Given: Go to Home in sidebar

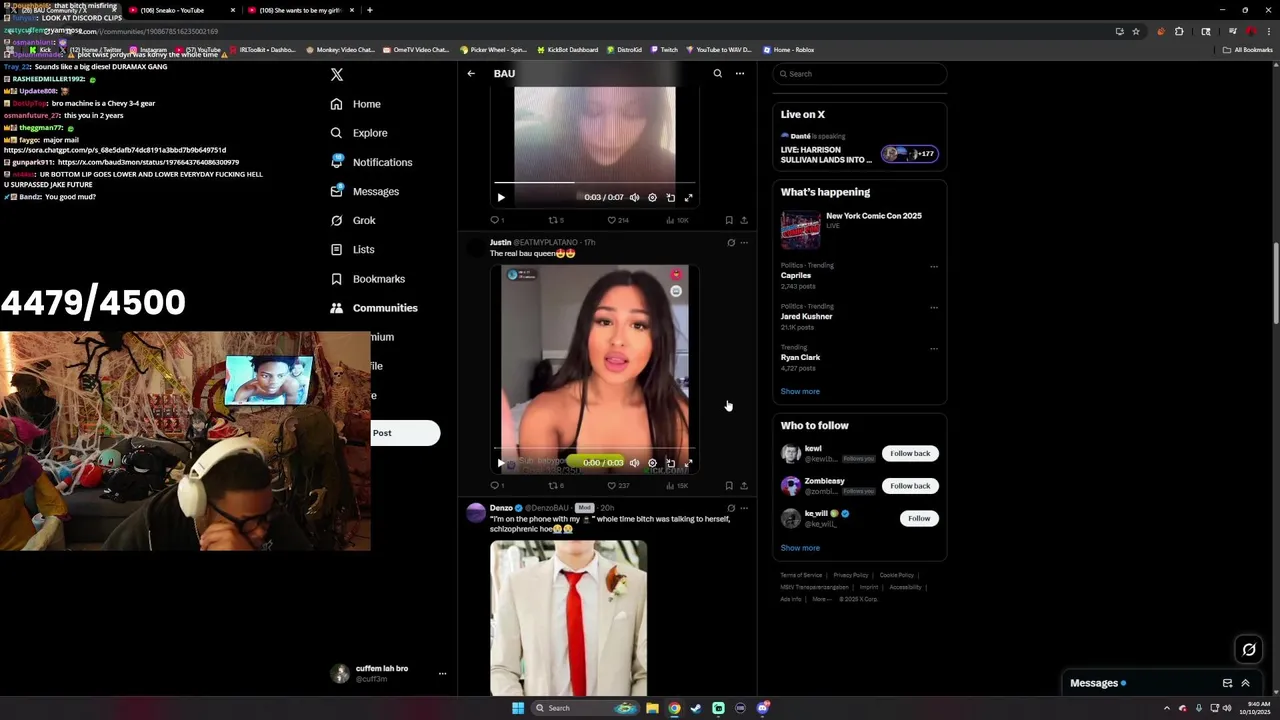Looking at the screenshot, I should coord(355,104).
